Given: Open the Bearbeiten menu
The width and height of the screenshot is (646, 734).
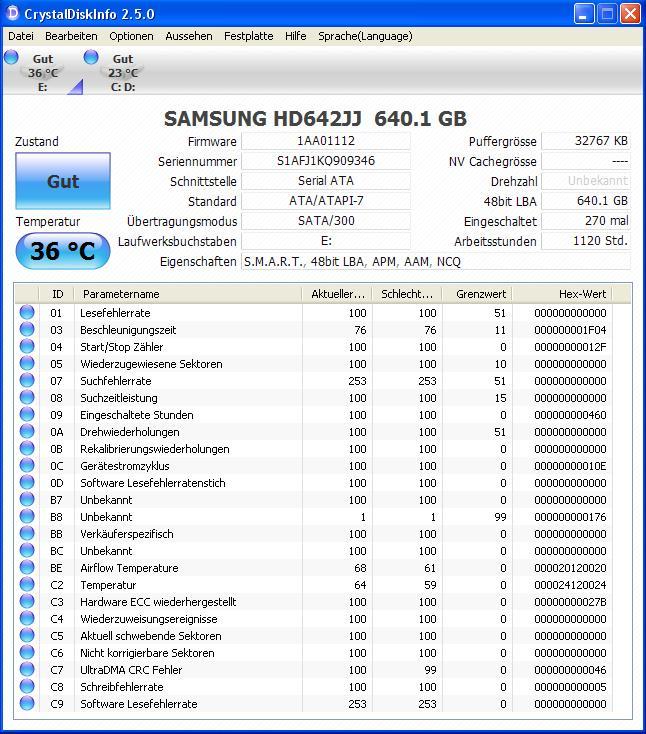Looking at the screenshot, I should point(71,36).
